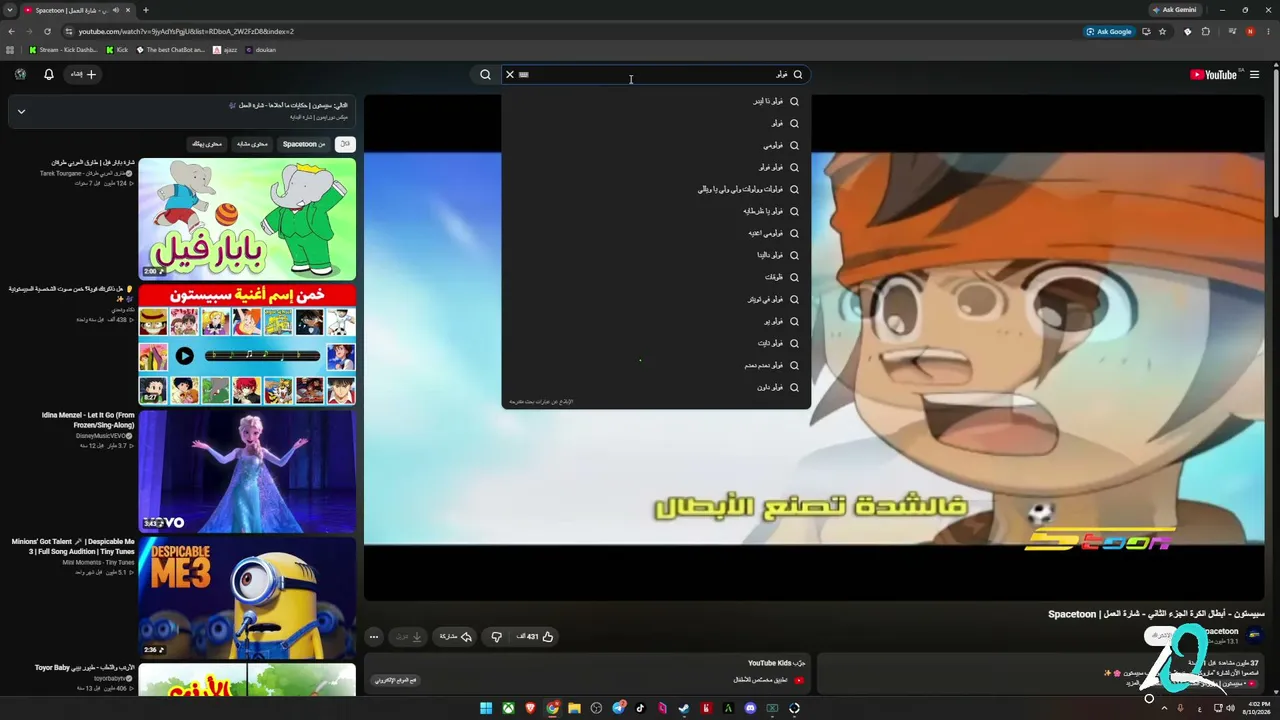
Task: Go back in browser history
Action: [11, 31]
